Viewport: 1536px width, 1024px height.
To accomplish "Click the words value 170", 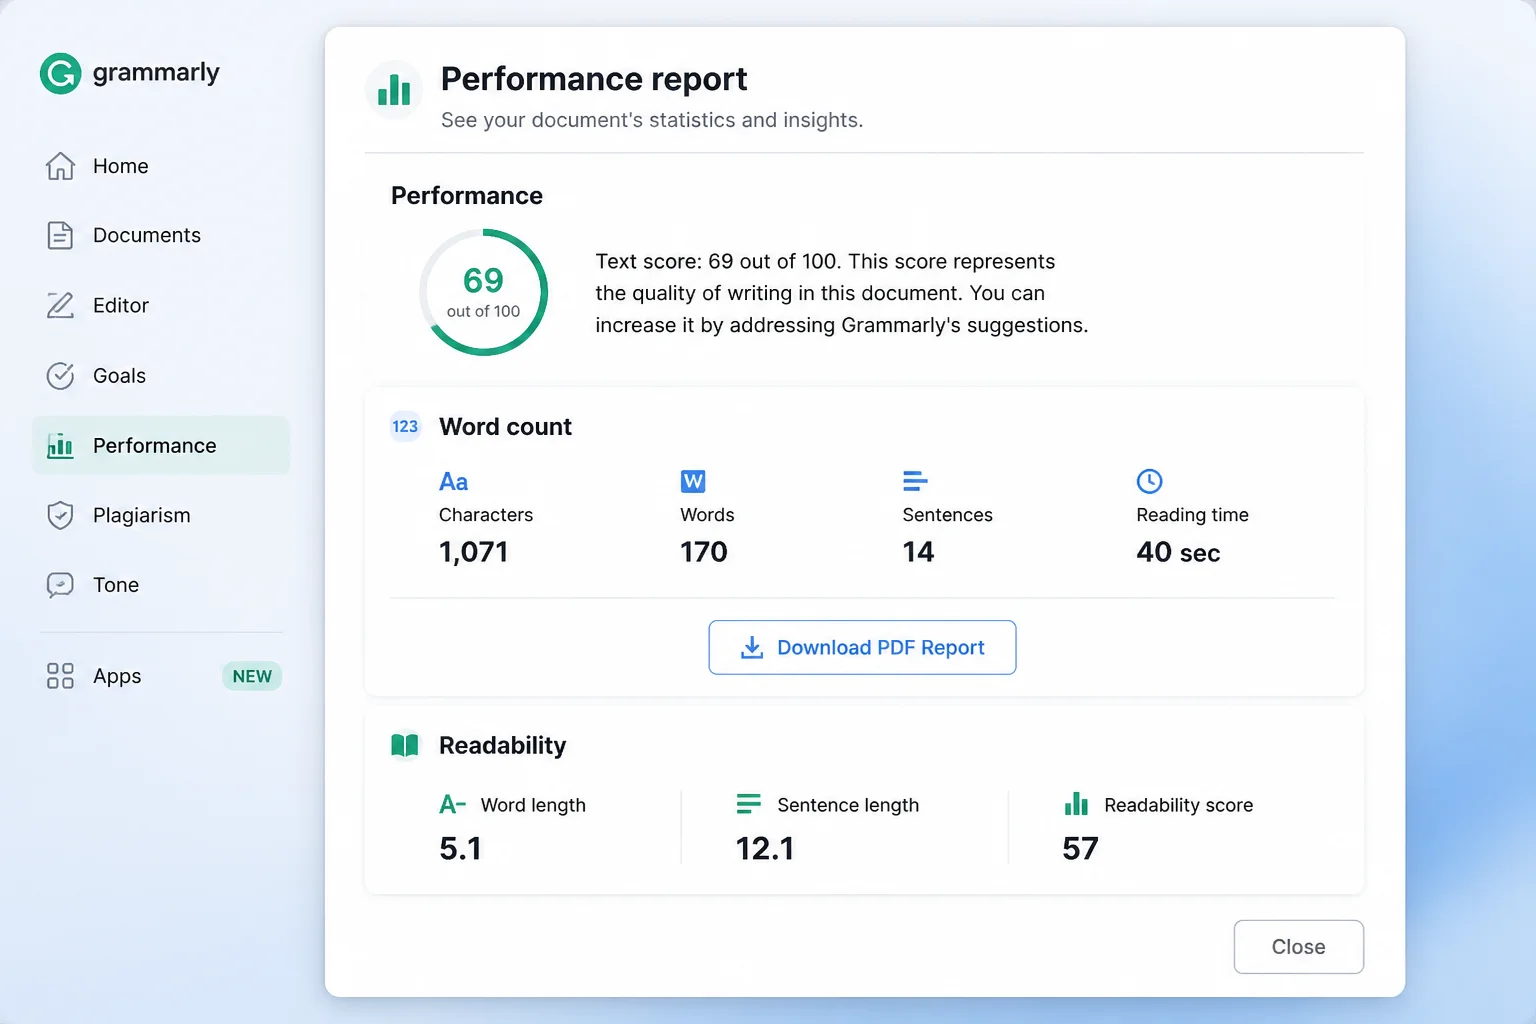I will [704, 552].
